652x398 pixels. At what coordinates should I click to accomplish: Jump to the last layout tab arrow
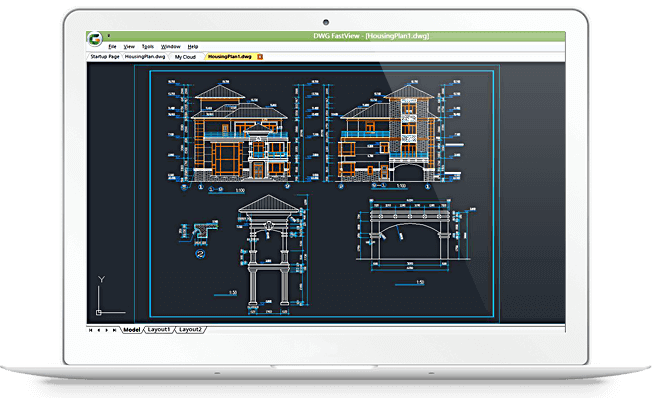click(114, 330)
